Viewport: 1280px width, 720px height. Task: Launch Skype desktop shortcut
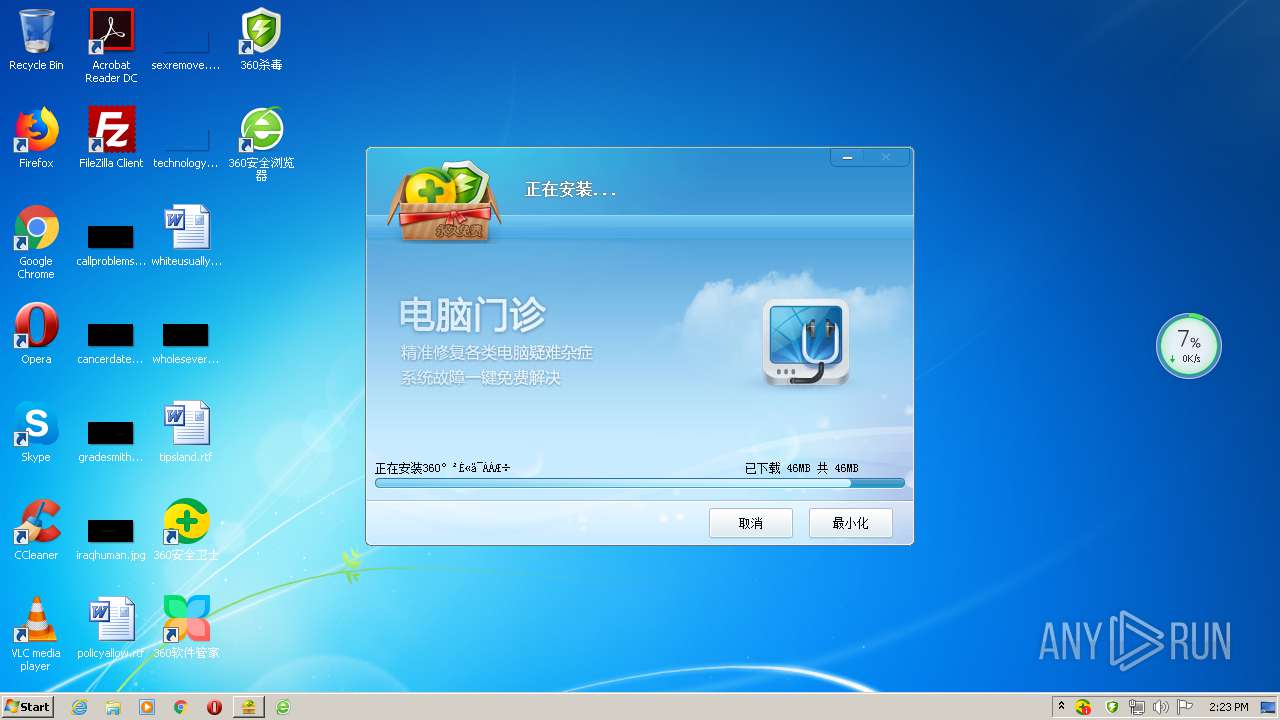36,432
